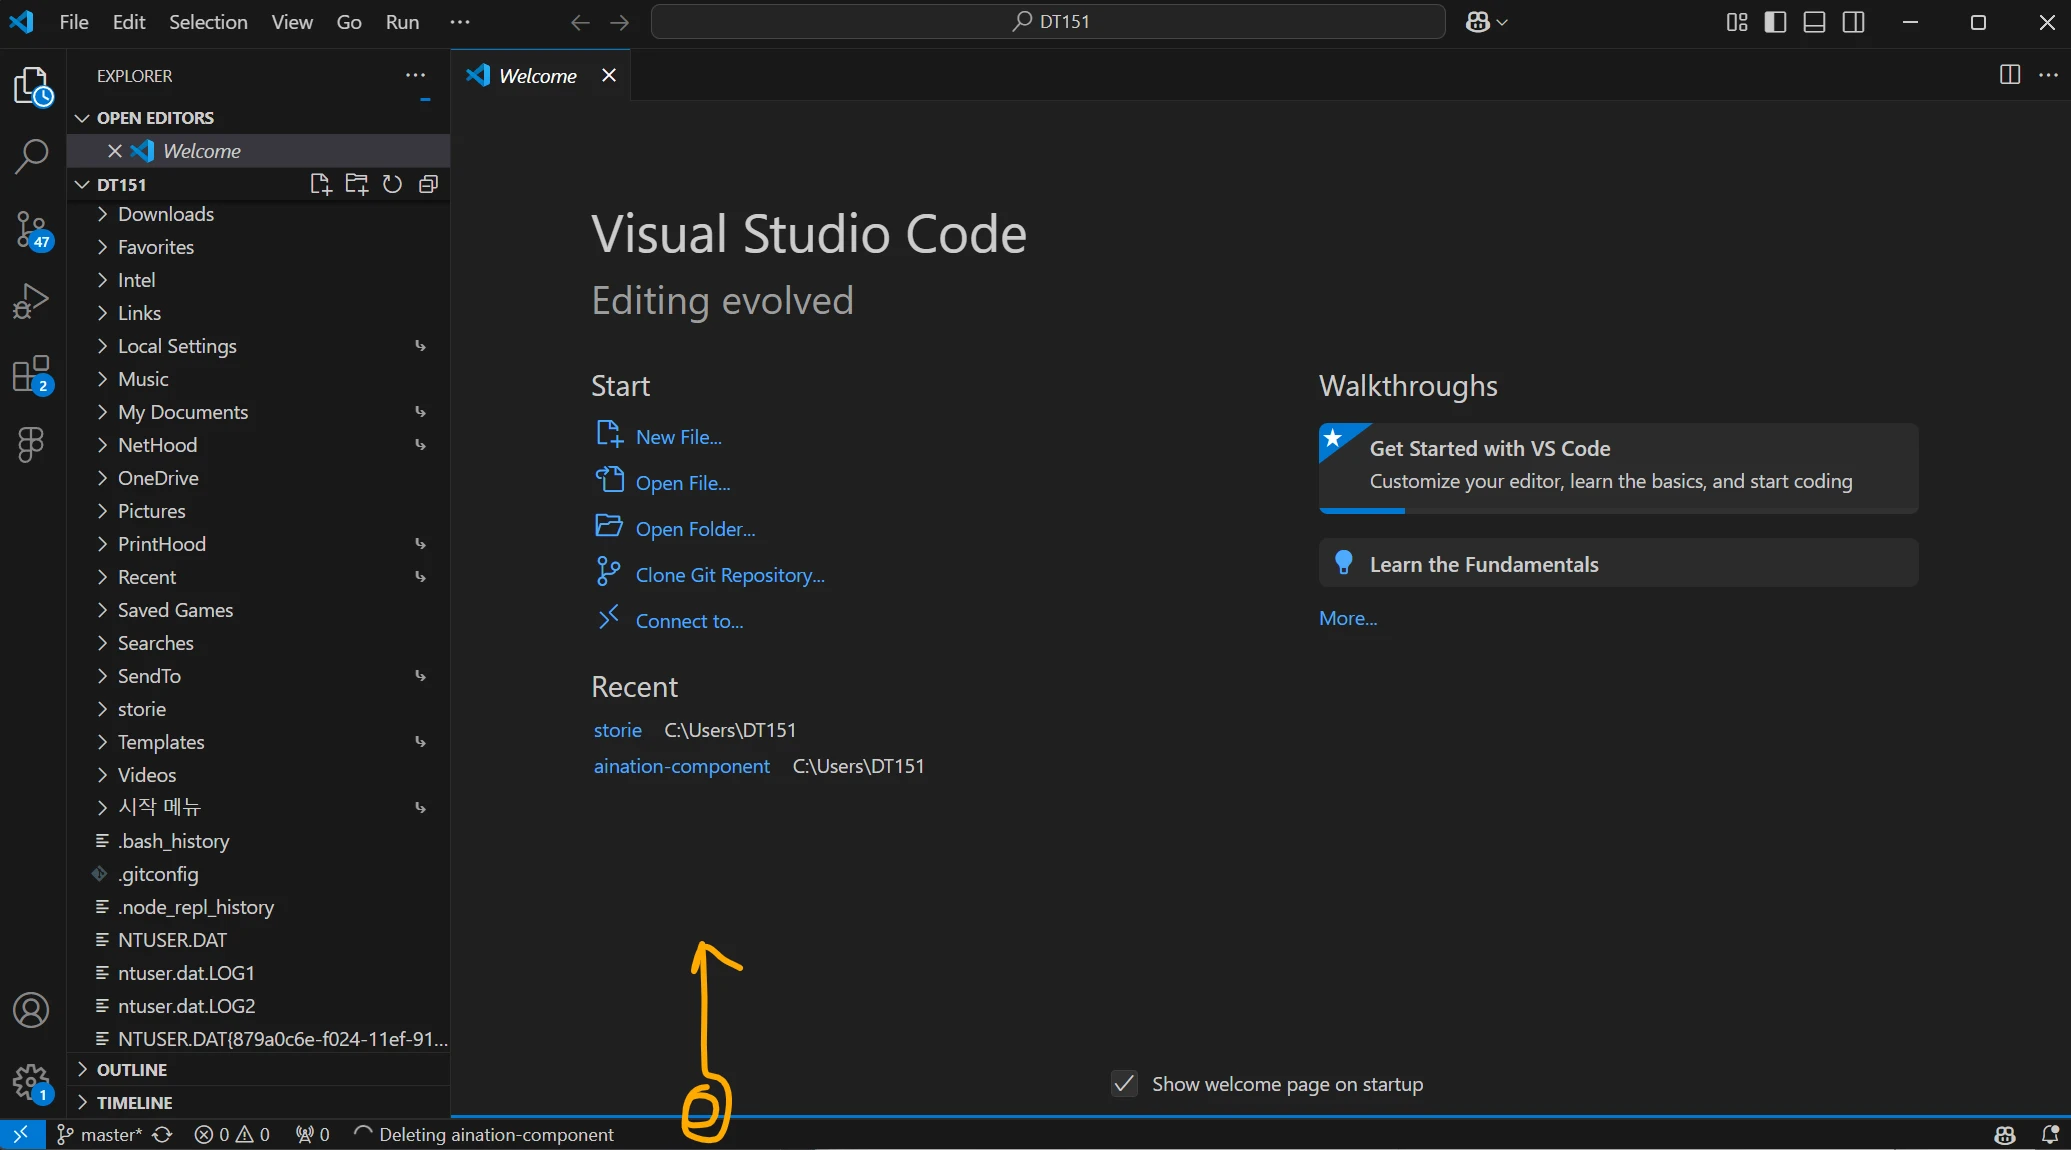Click More... under Walkthroughs

1348,618
